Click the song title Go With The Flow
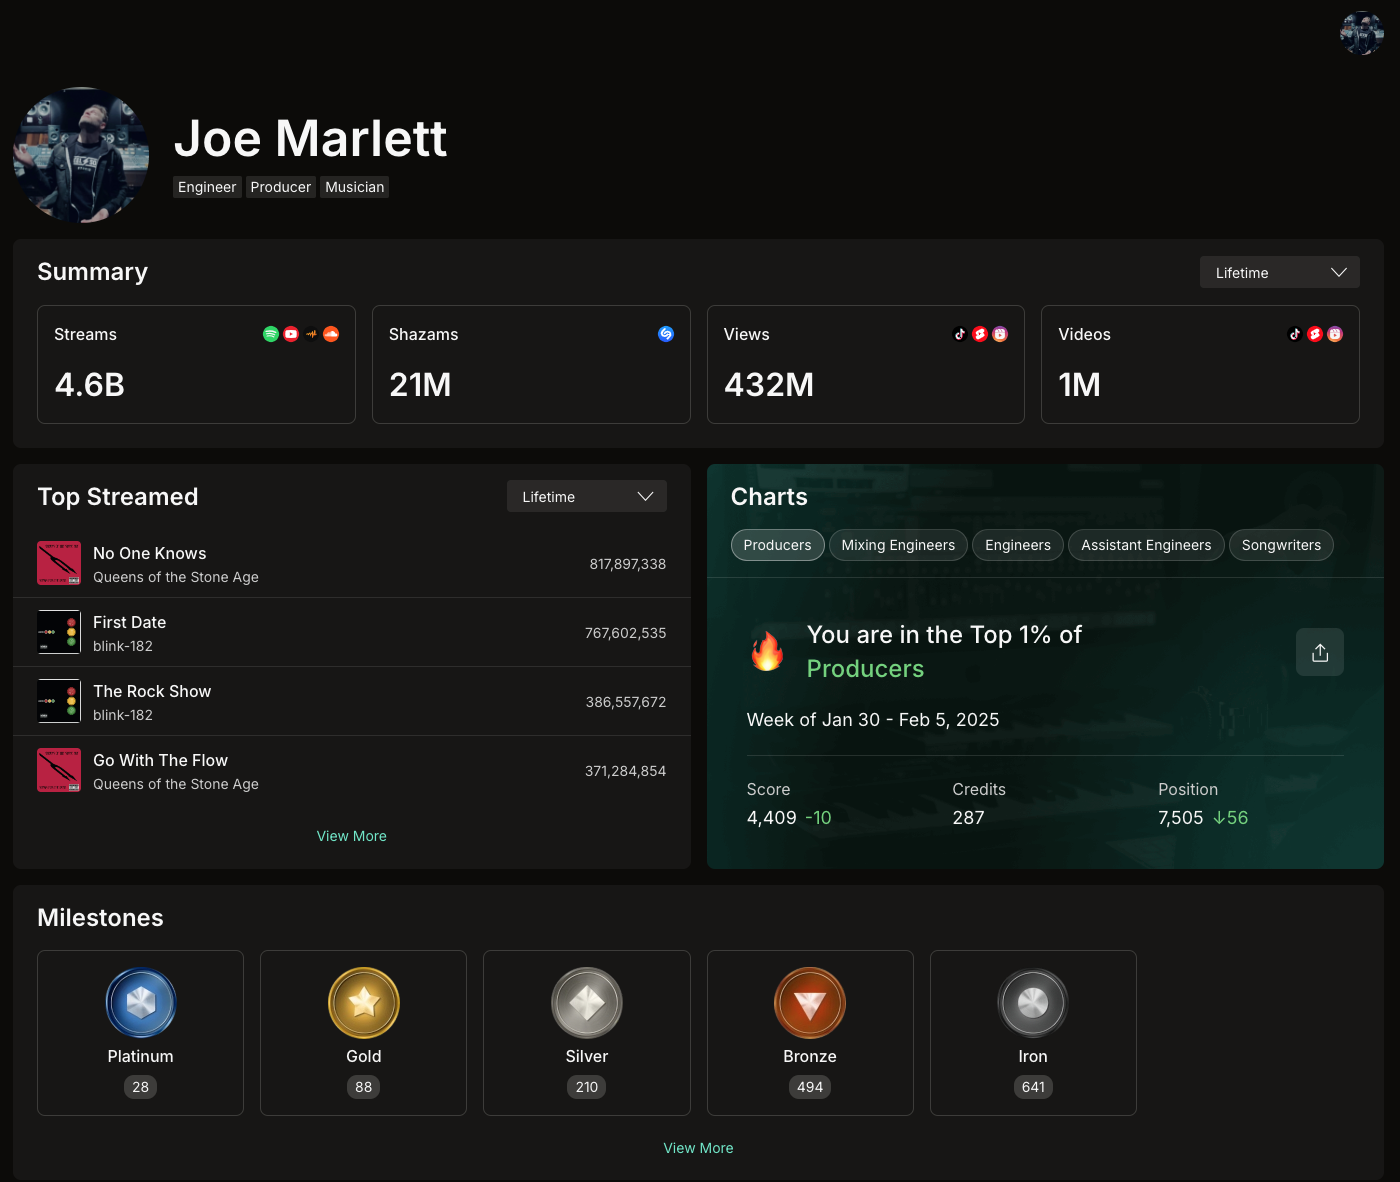1400x1182 pixels. (161, 760)
